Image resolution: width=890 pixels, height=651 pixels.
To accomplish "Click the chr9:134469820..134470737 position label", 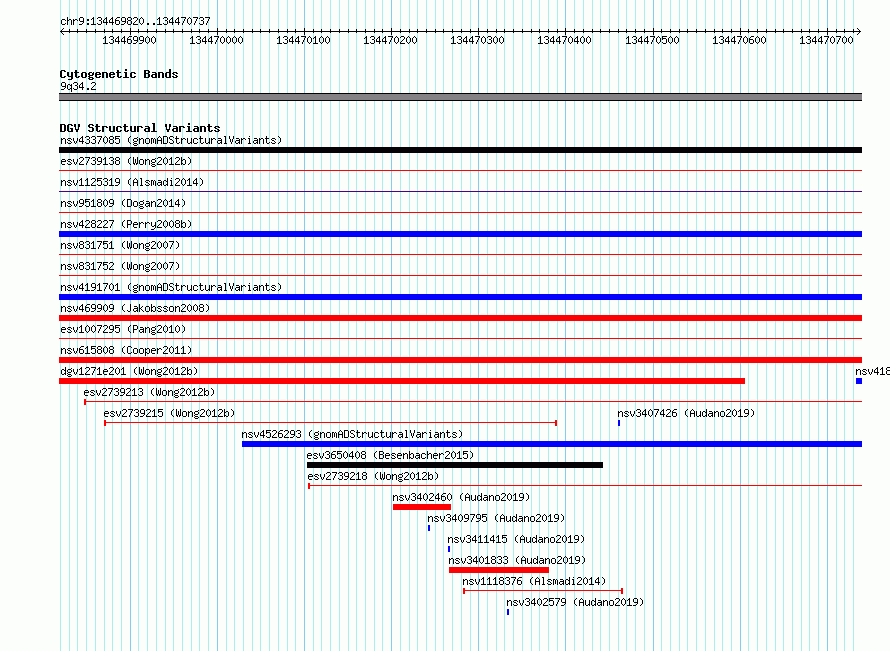I will coord(135,21).
